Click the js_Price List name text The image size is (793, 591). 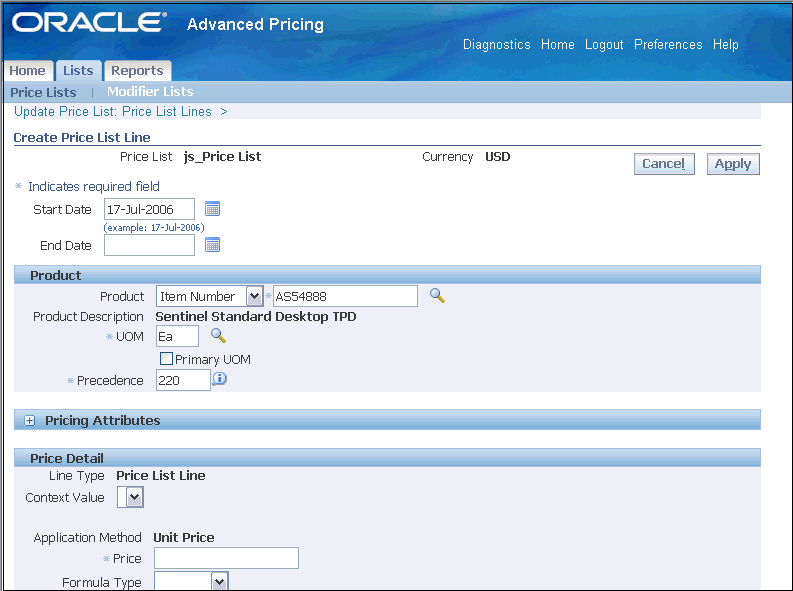[223, 157]
